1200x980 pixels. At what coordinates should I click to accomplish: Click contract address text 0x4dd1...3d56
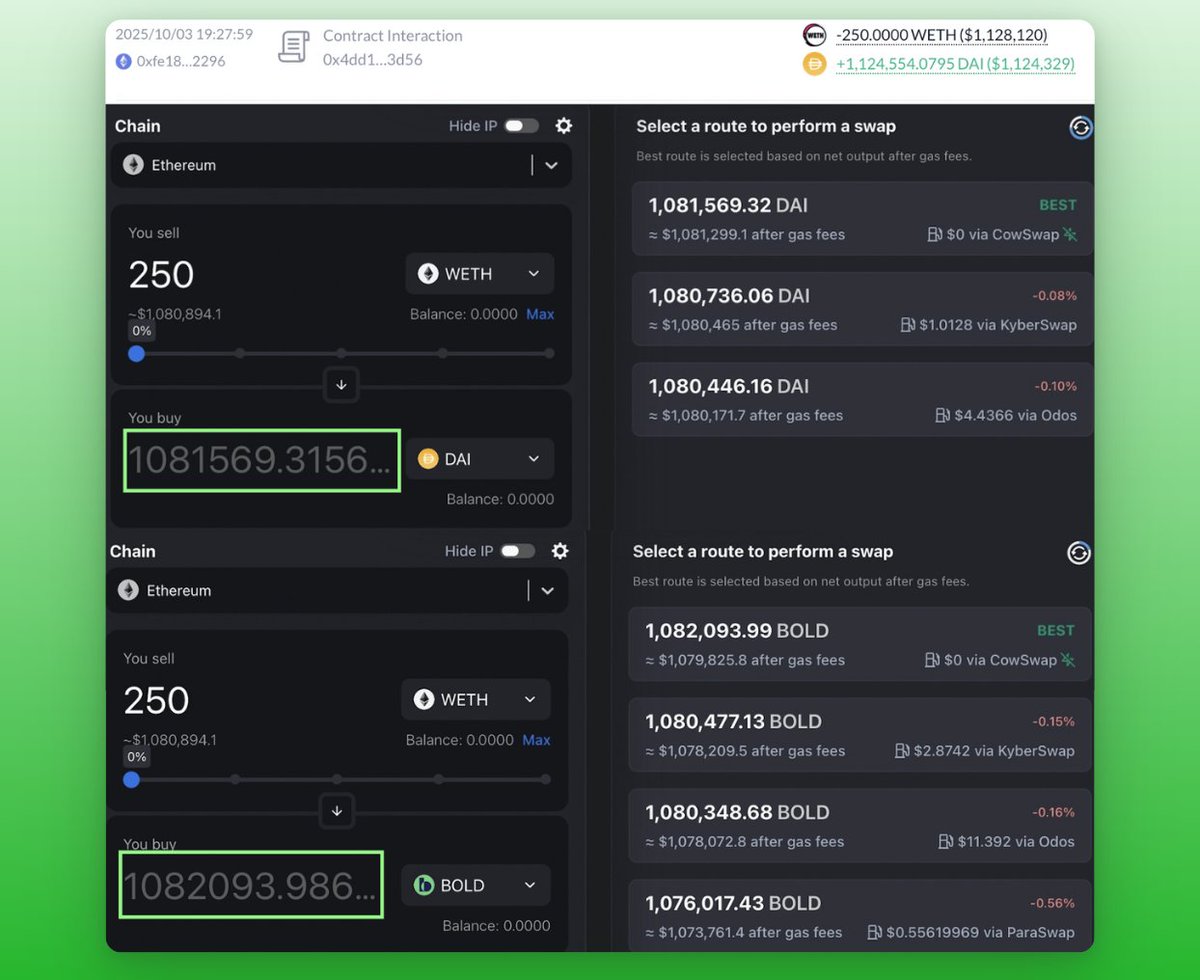(372, 60)
